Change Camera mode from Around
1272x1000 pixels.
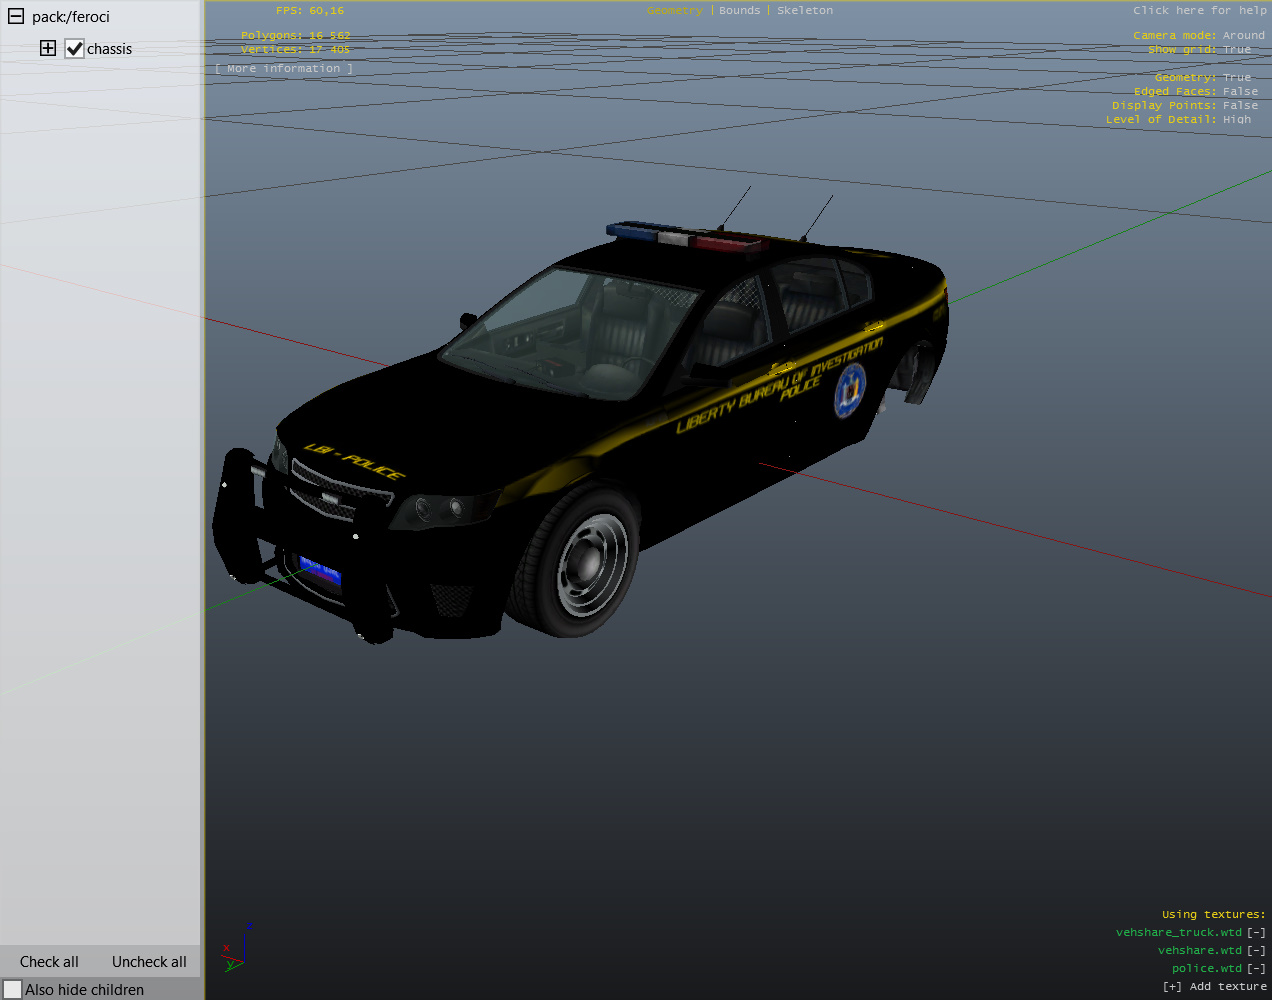click(1243, 36)
